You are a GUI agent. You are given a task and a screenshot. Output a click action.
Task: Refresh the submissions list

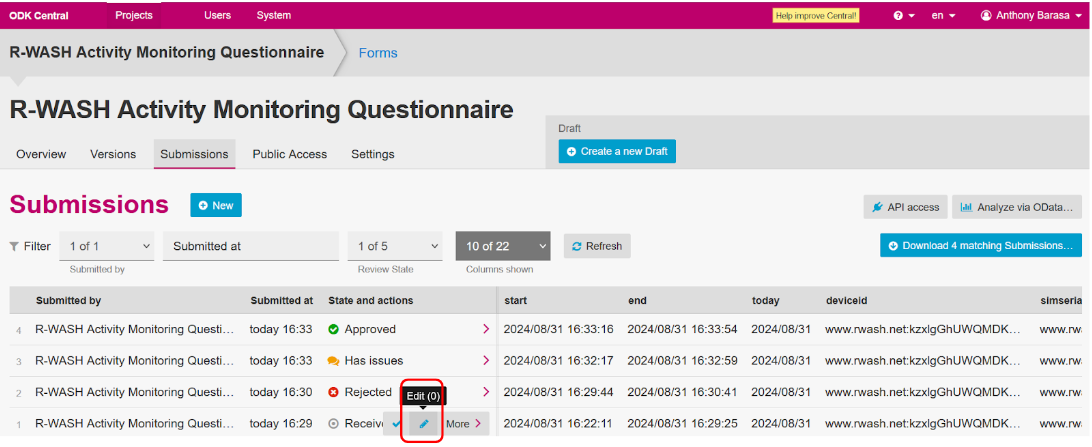pyautogui.click(x=597, y=246)
